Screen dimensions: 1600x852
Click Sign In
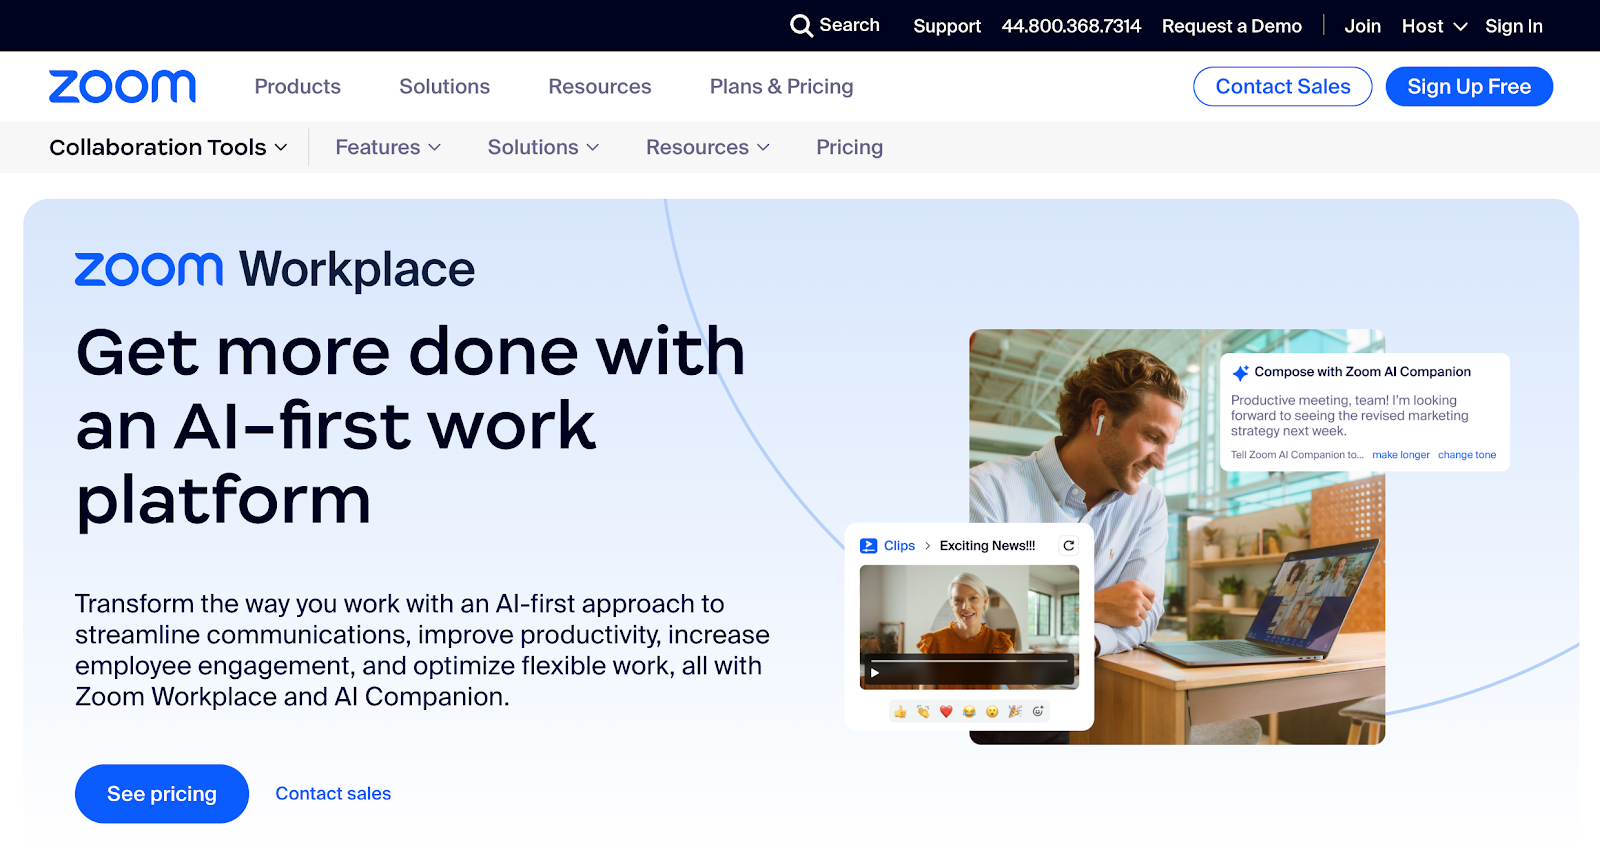tap(1513, 26)
